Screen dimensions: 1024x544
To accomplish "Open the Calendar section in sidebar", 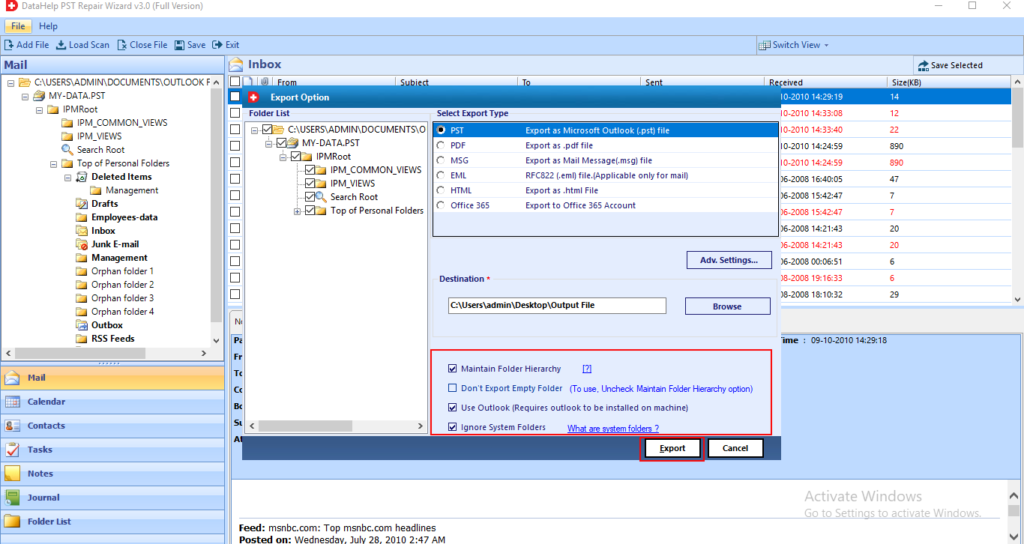I will click(x=46, y=401).
